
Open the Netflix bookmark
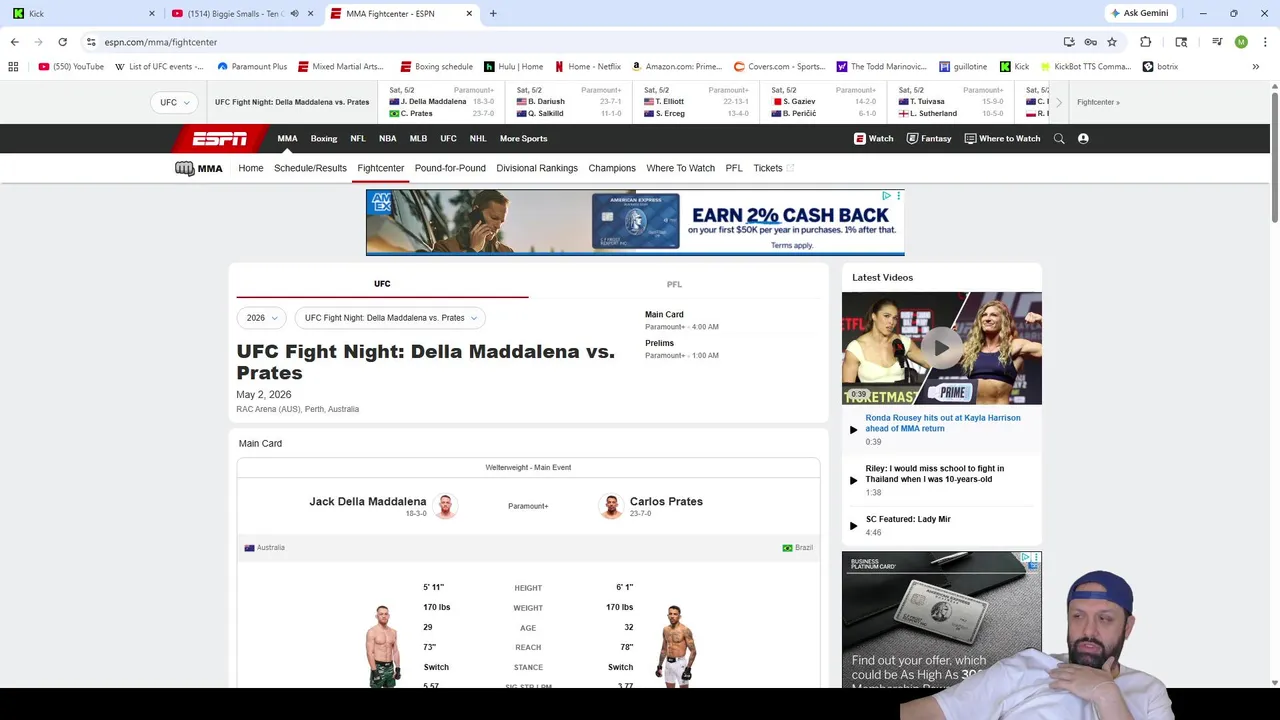pos(588,67)
